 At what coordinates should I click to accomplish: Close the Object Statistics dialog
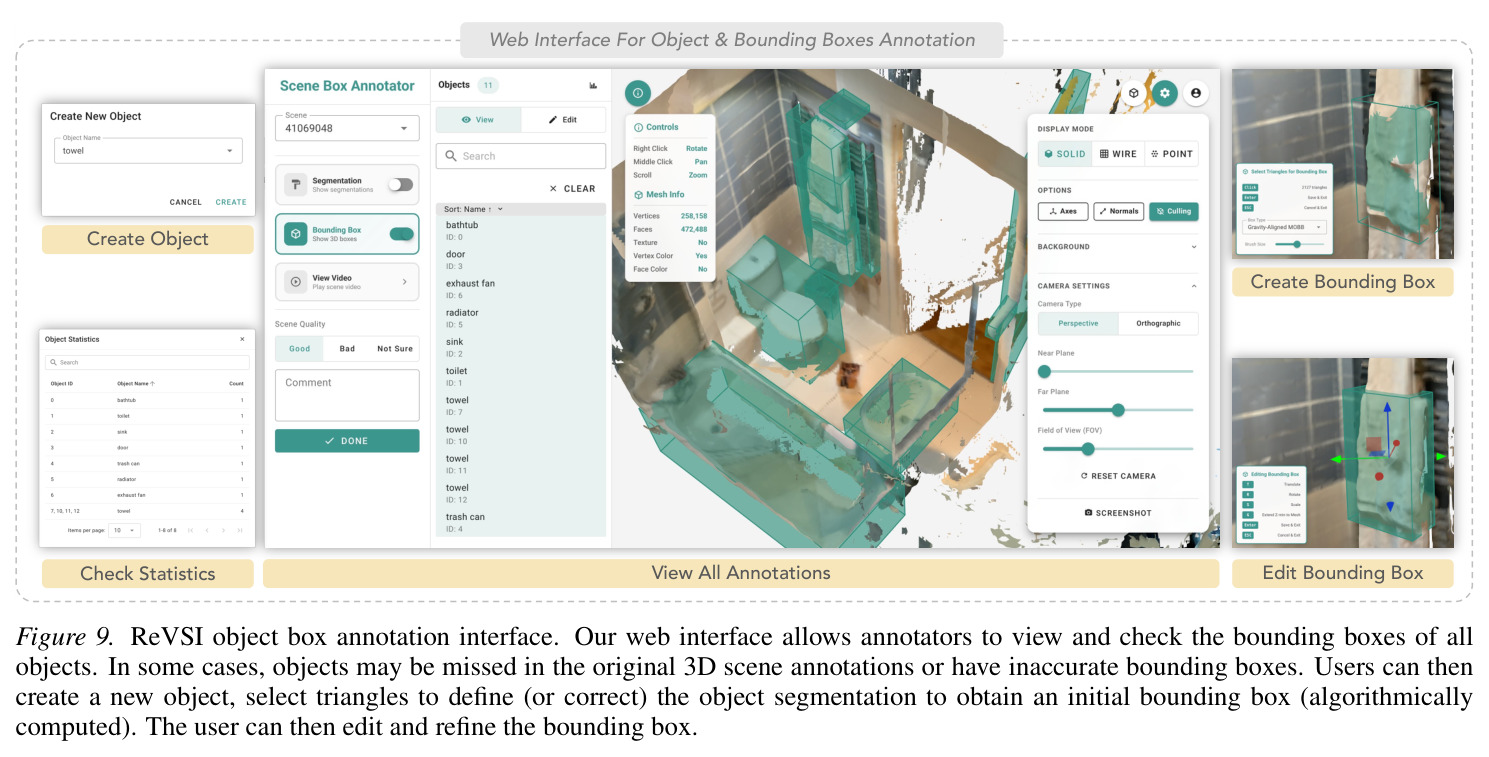pyautogui.click(x=242, y=339)
